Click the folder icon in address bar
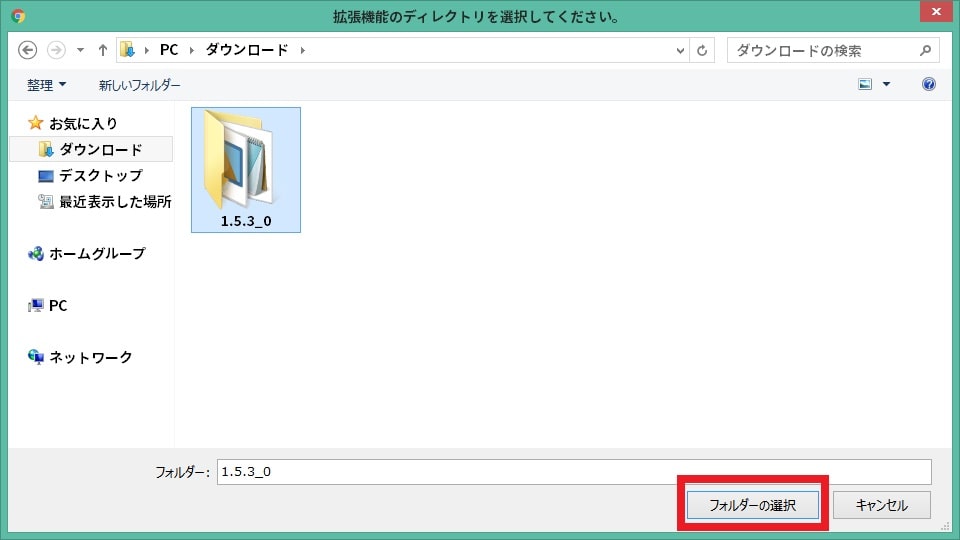 click(127, 50)
